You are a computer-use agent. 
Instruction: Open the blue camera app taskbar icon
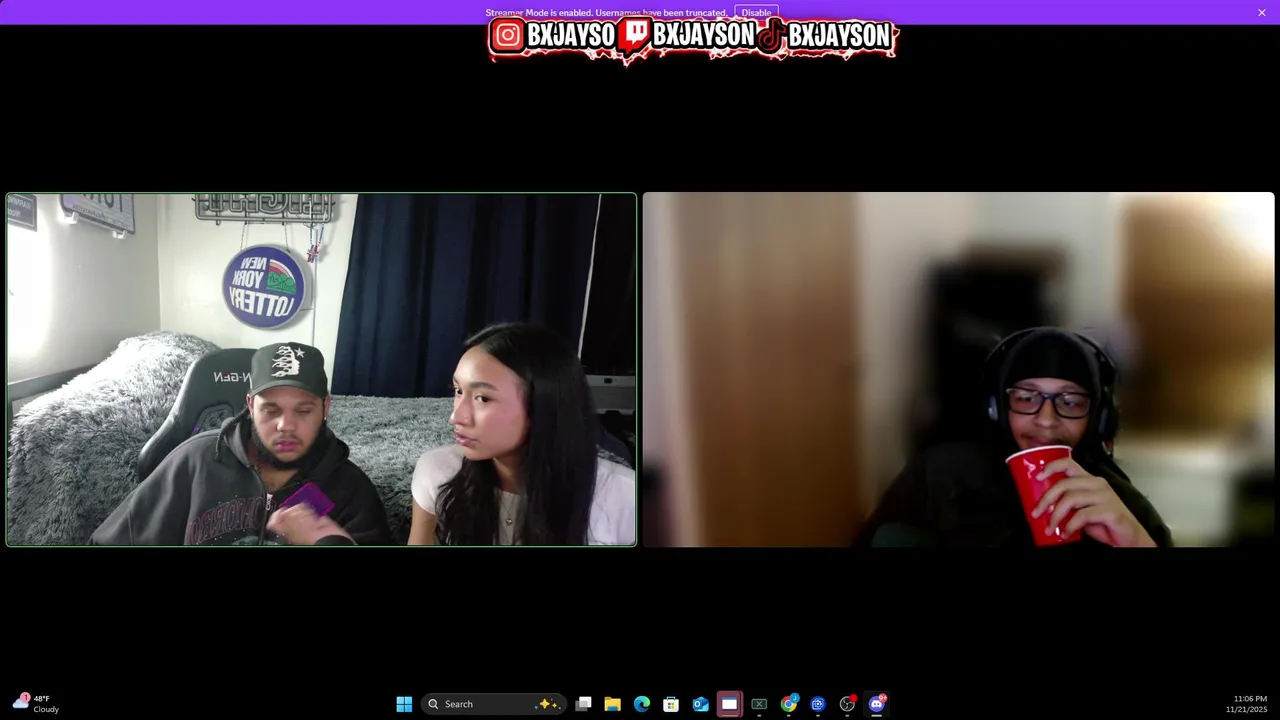click(x=818, y=704)
